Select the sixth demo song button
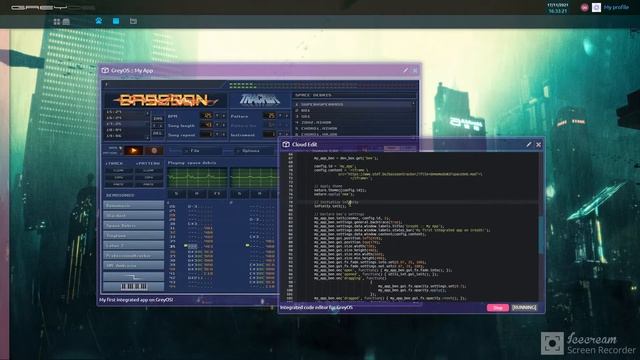 (133, 256)
